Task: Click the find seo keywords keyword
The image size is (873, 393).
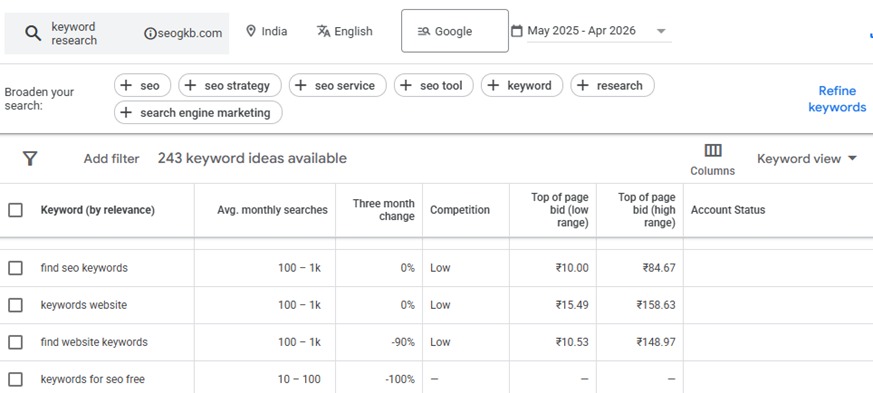Action: click(84, 268)
